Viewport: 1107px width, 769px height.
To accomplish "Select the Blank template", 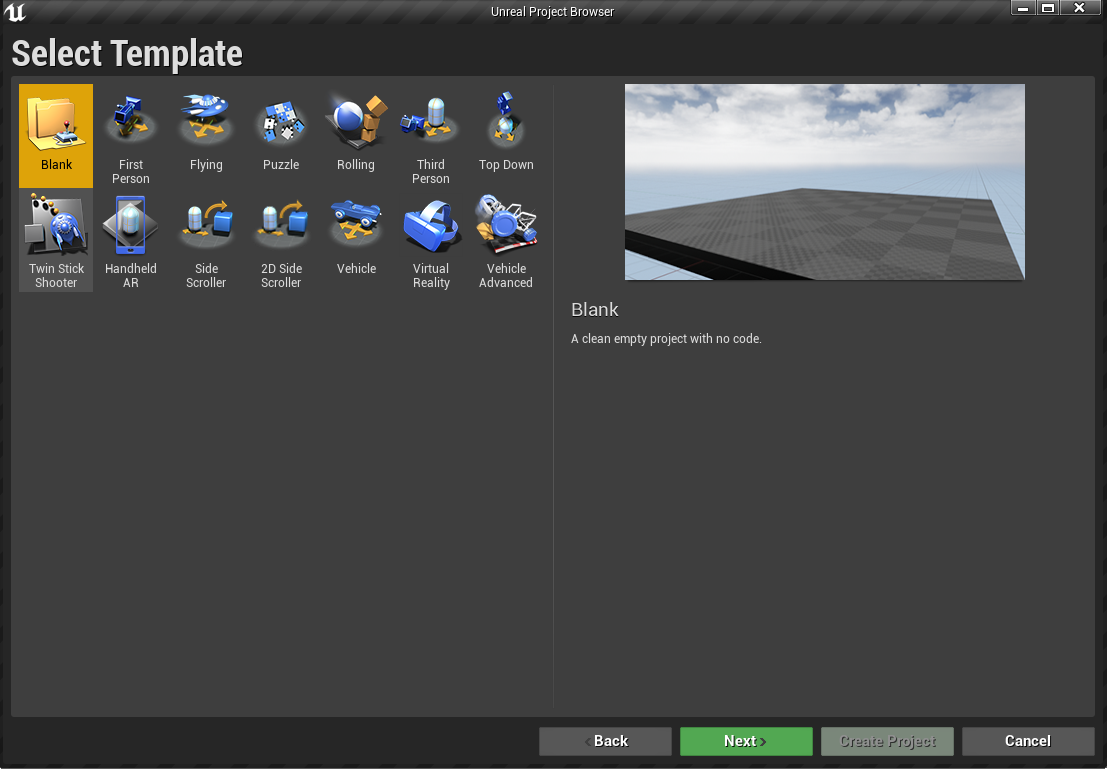I will tap(56, 136).
